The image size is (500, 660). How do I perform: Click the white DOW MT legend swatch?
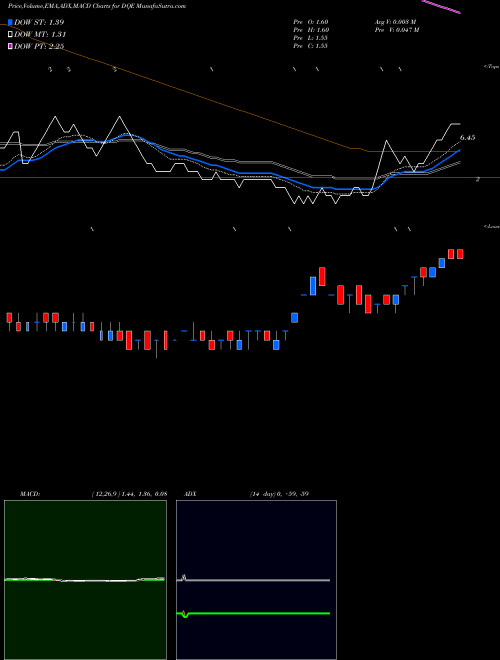(x=10, y=34)
